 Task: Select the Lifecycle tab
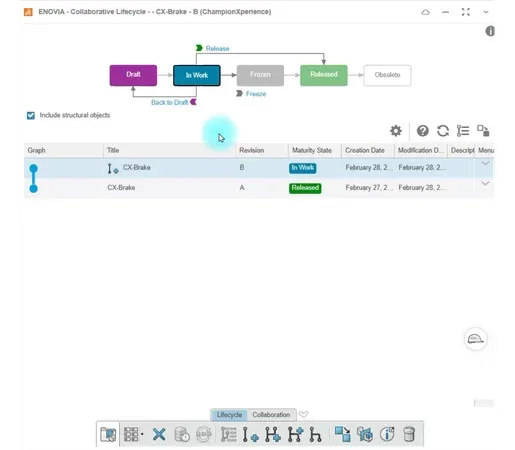click(229, 415)
